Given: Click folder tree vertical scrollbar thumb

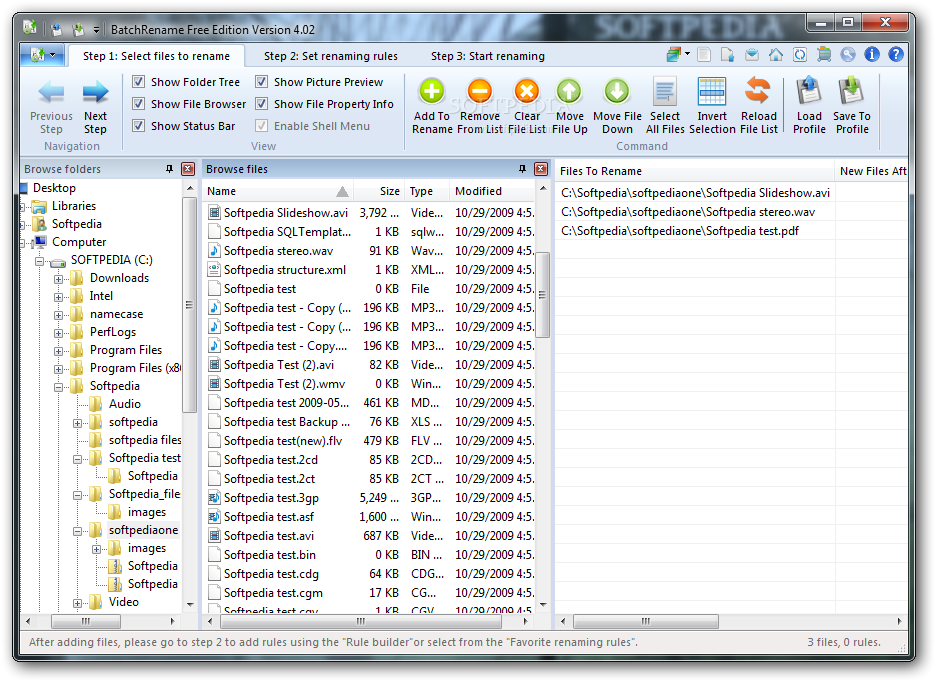Looking at the screenshot, I should 189,305.
